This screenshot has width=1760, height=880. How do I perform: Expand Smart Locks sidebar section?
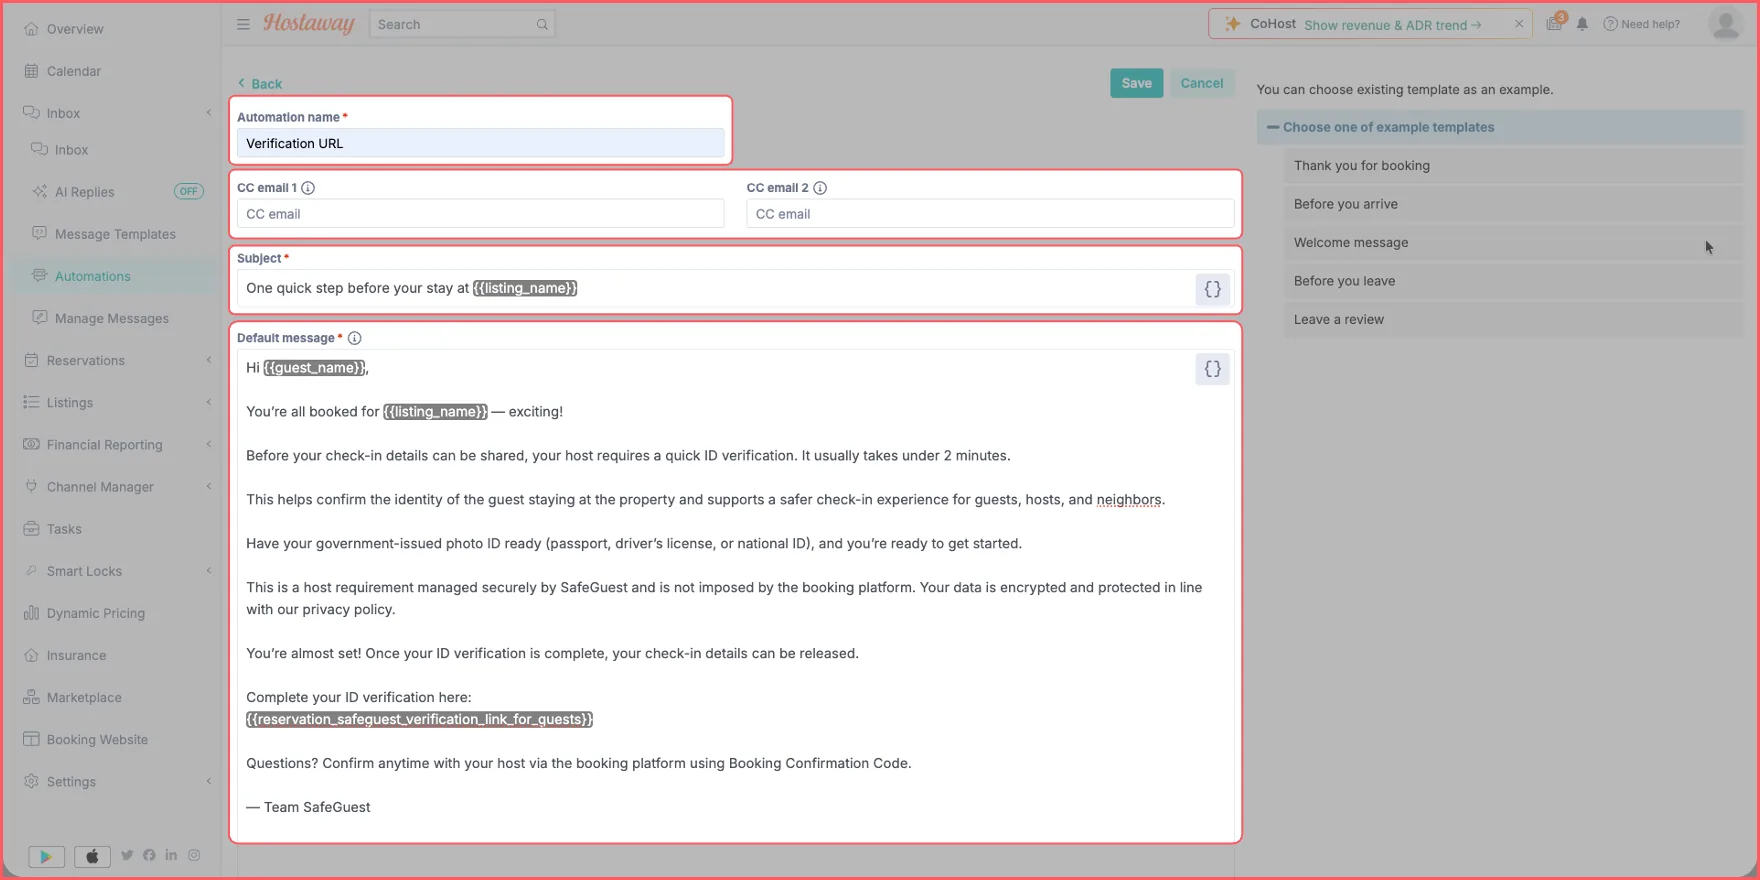point(209,571)
